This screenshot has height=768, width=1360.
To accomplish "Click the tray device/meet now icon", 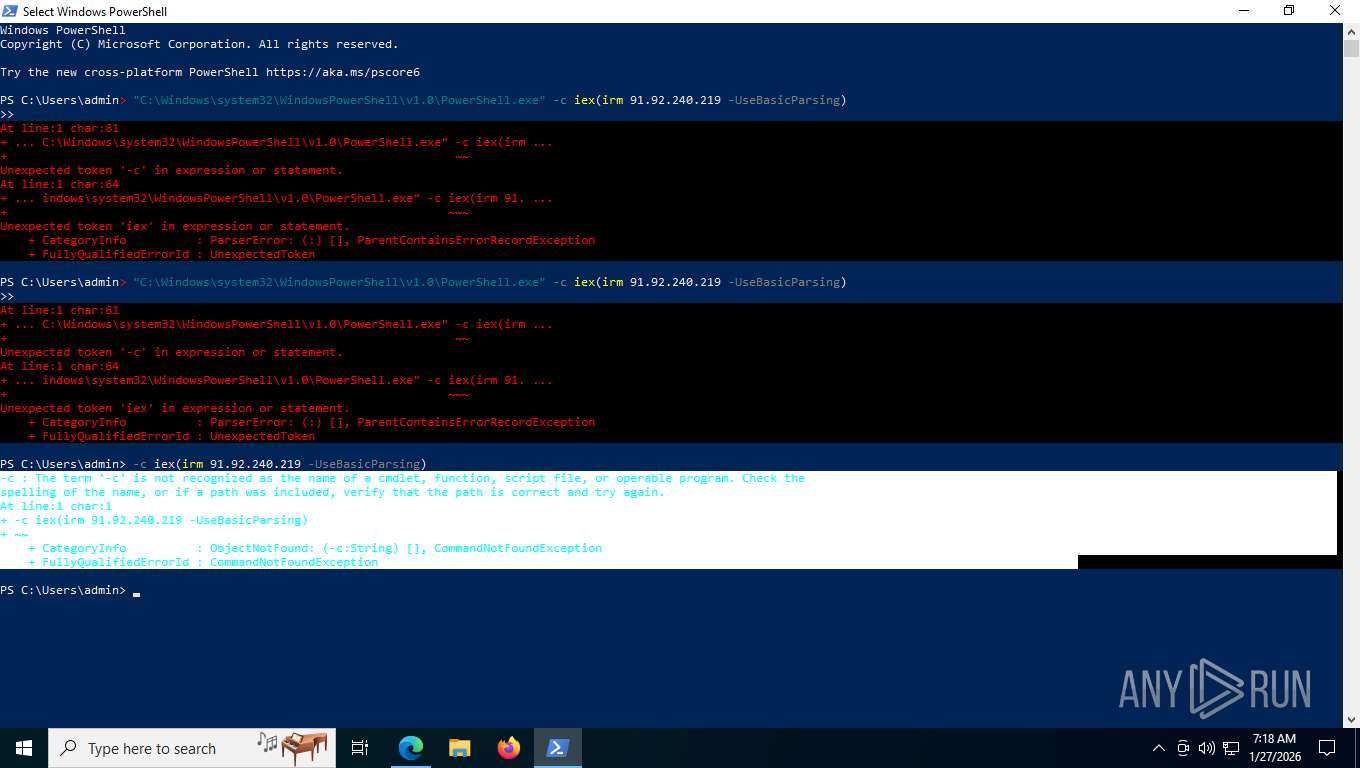I will pos(1183,748).
